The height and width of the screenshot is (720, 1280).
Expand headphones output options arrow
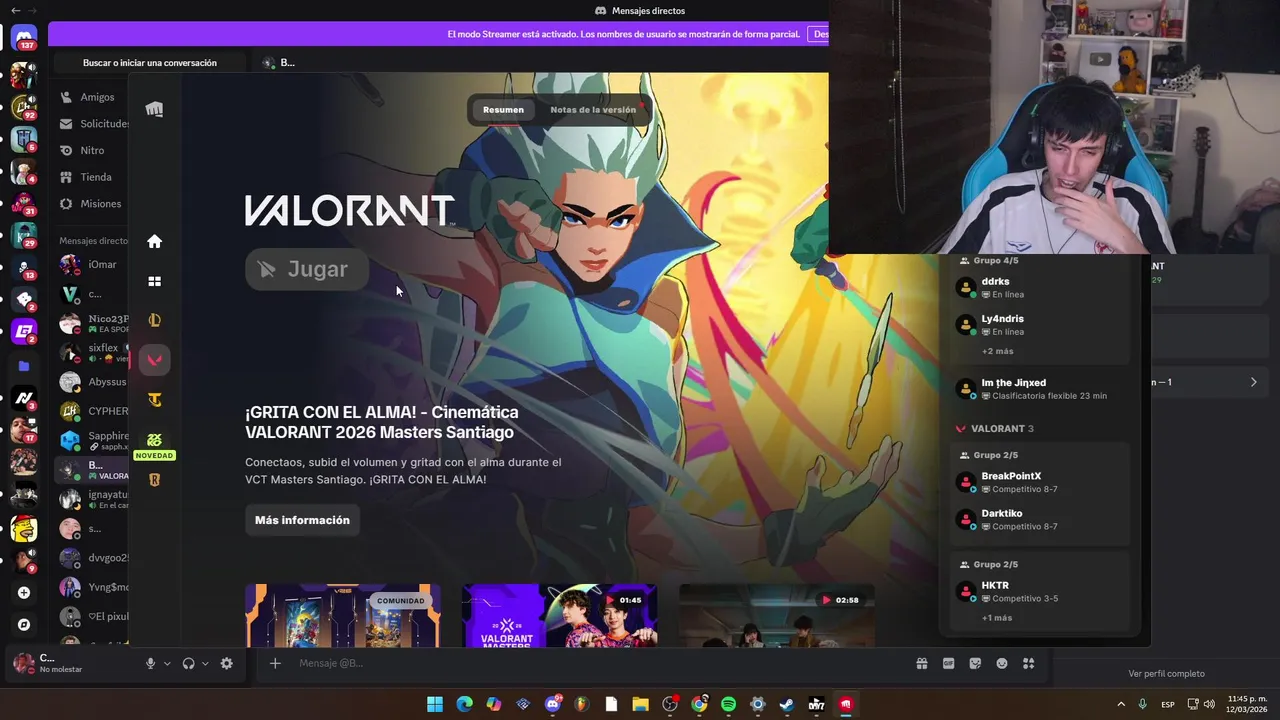click(x=205, y=663)
